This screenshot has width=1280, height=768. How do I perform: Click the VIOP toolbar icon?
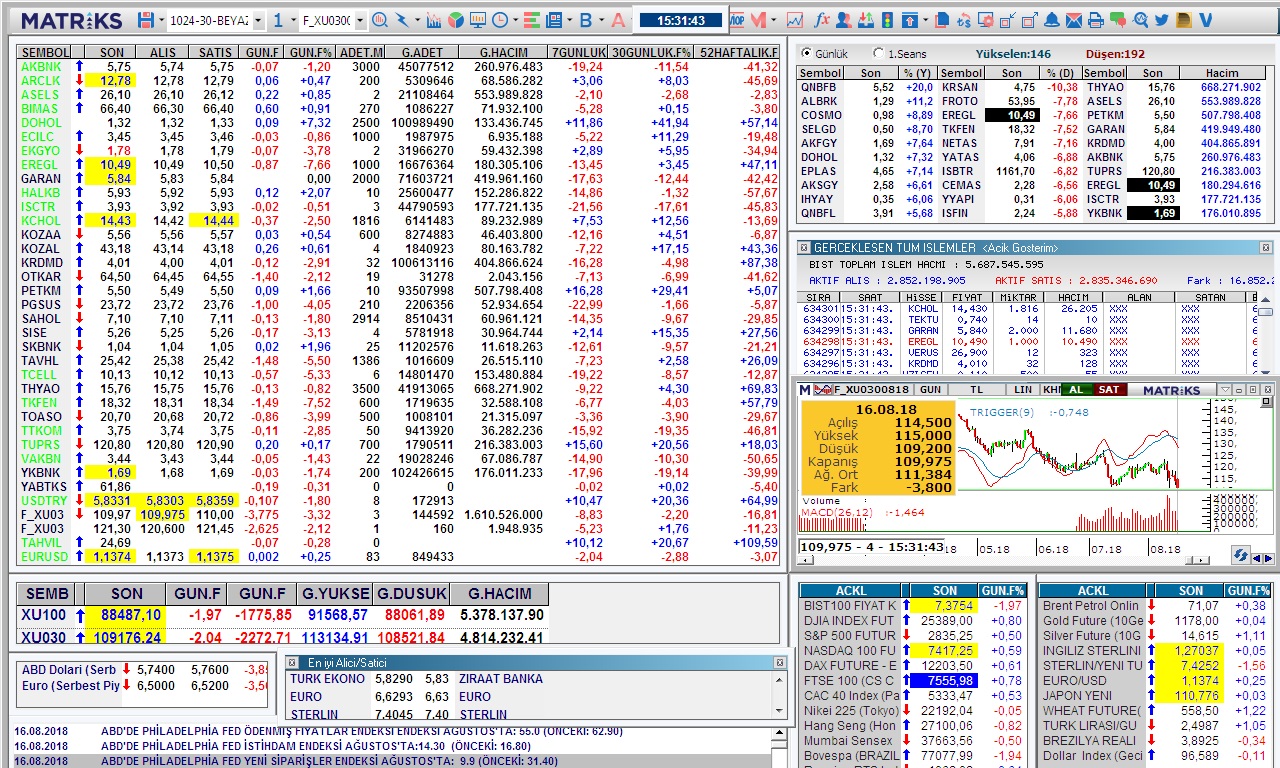(737, 20)
